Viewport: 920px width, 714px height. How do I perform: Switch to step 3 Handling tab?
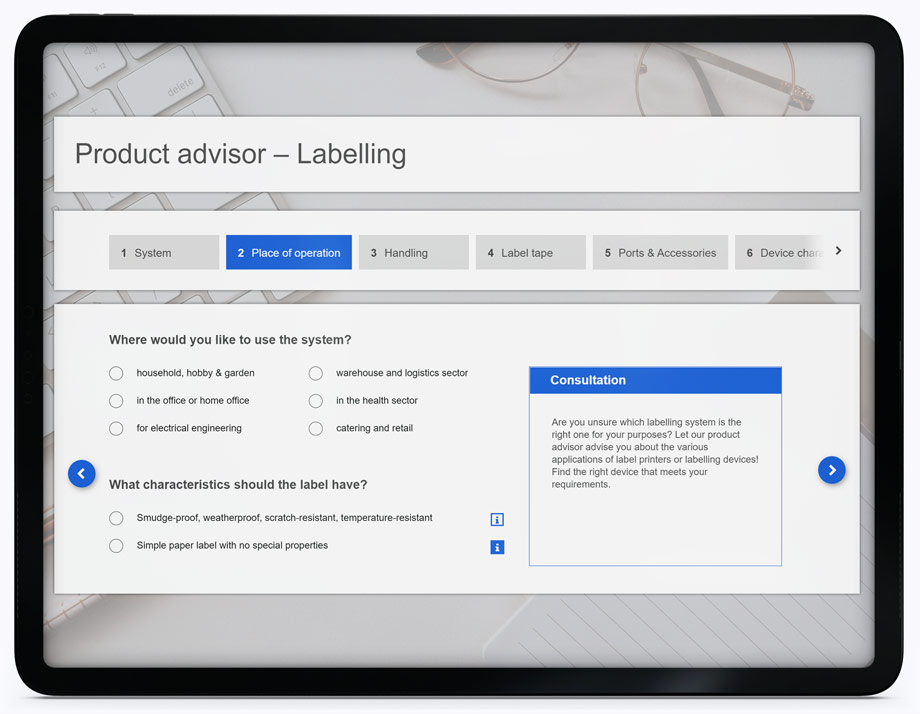413,253
